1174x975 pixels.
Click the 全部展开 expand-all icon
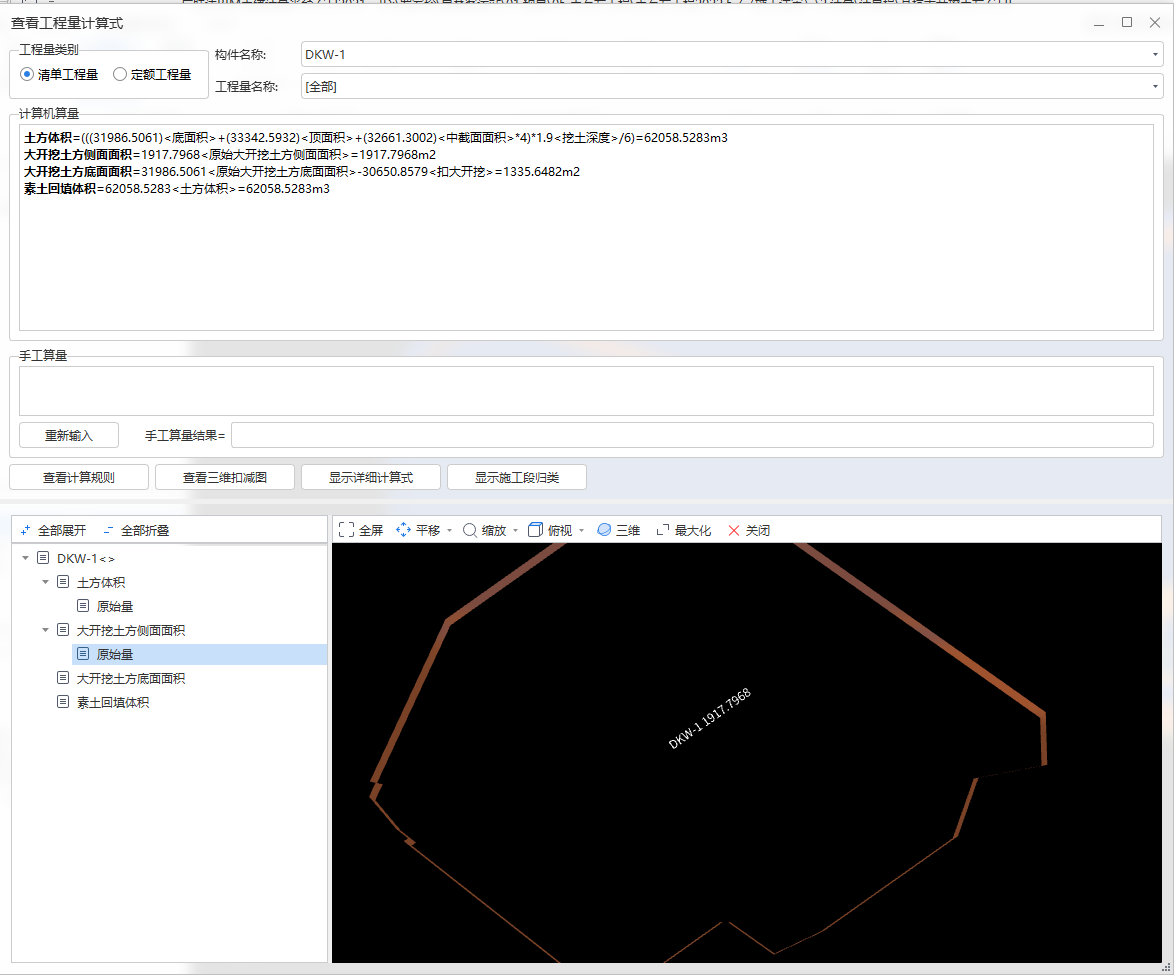click(25, 530)
